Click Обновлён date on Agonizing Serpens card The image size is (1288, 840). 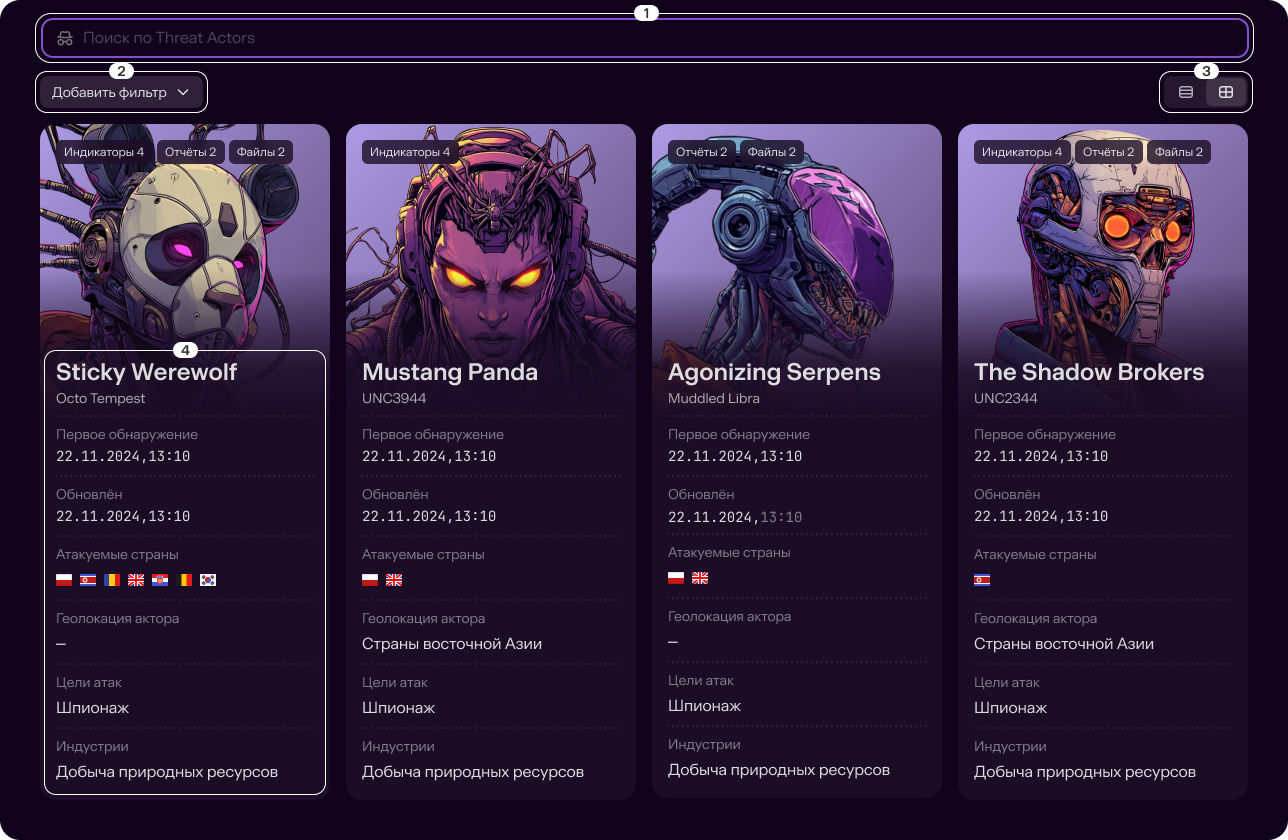tap(735, 516)
